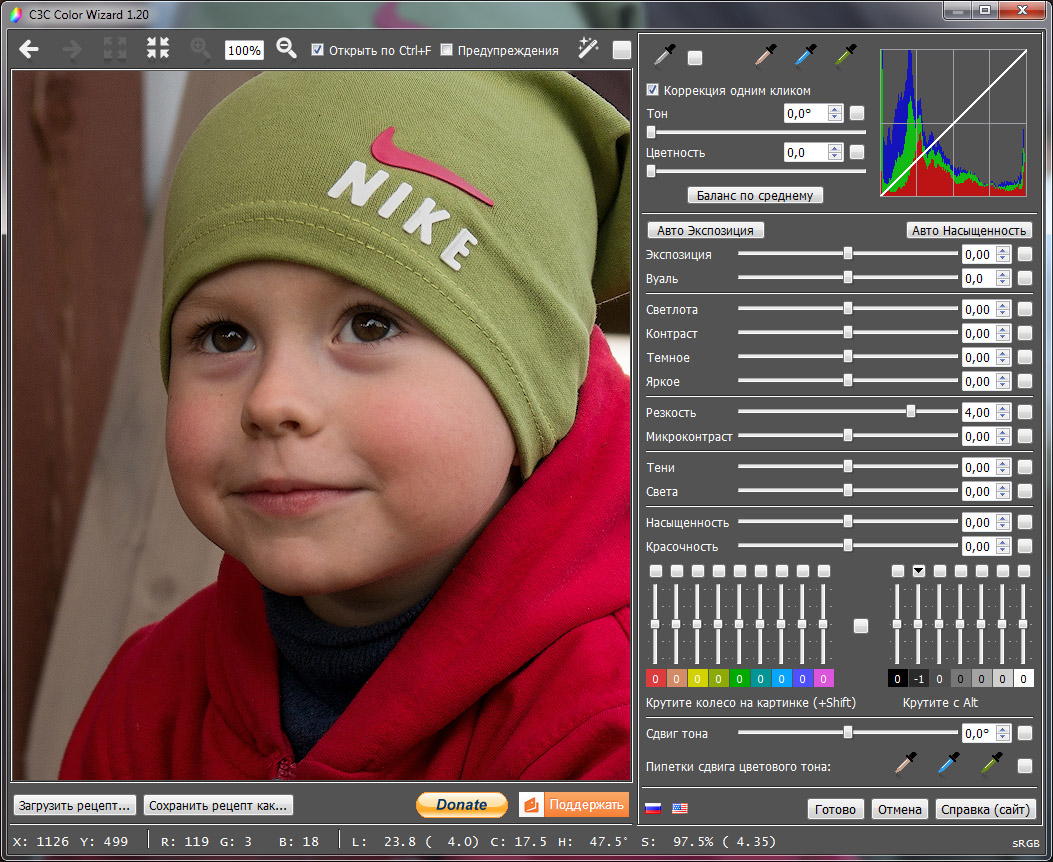Click the magic wand auto-correct icon
This screenshot has height=862, width=1053.
(588, 49)
